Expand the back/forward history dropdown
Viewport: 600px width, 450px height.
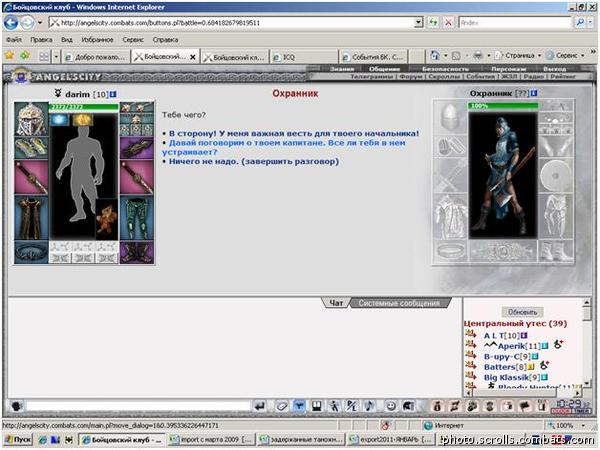[40, 23]
